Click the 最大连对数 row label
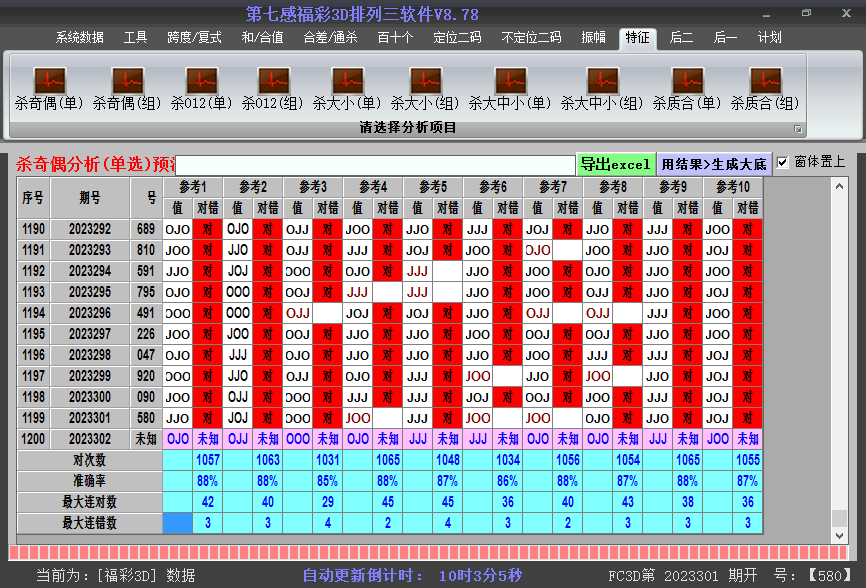 89,502
